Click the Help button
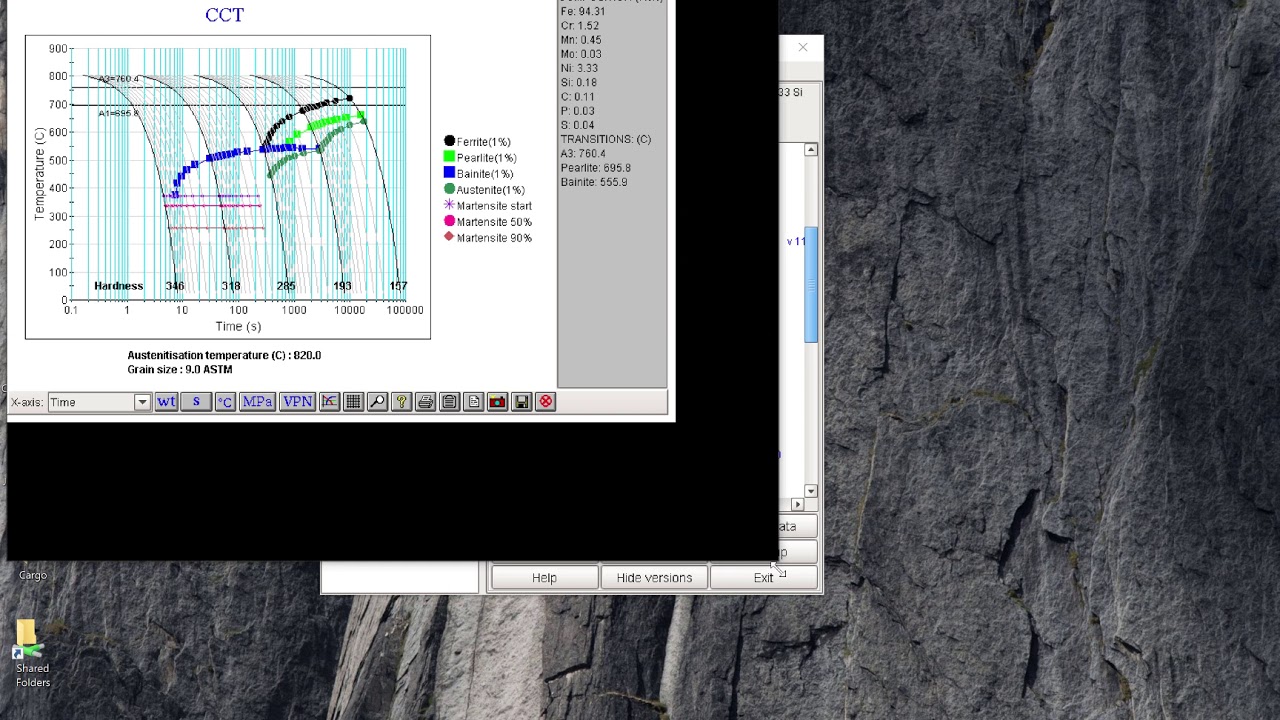 point(544,578)
